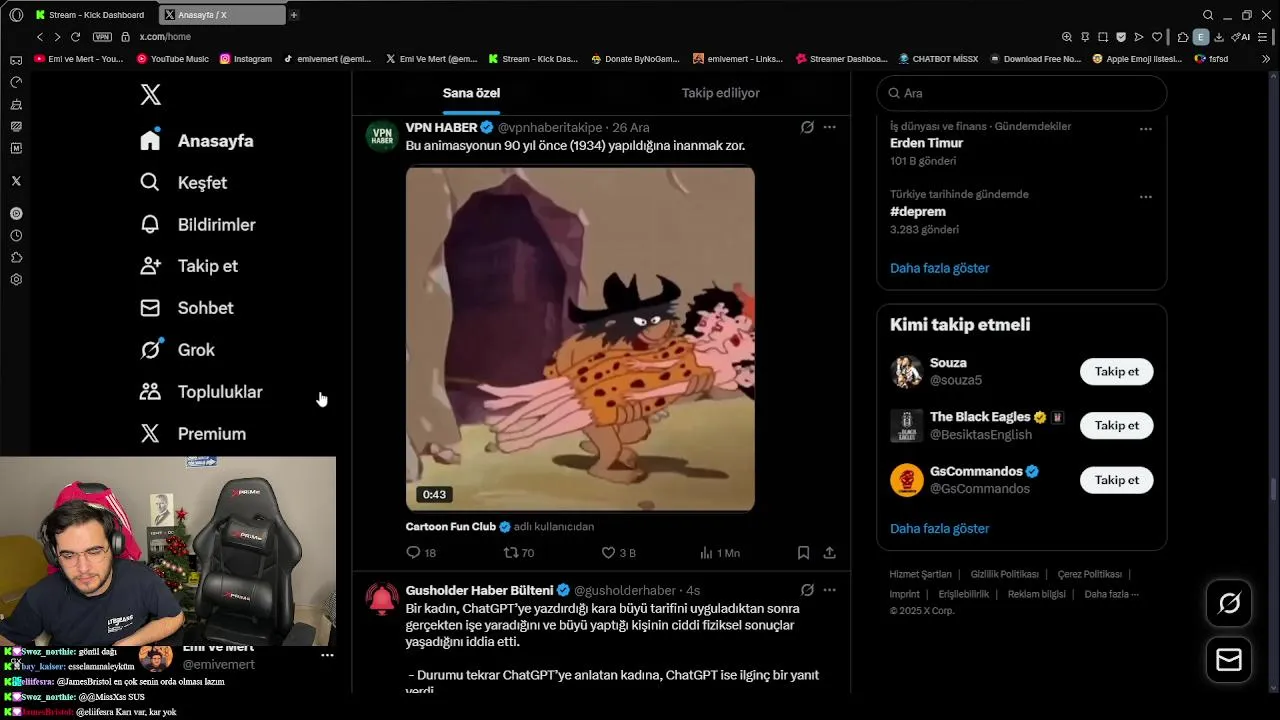Open the Opera menu logo
The image size is (1280, 720).
tap(16, 15)
